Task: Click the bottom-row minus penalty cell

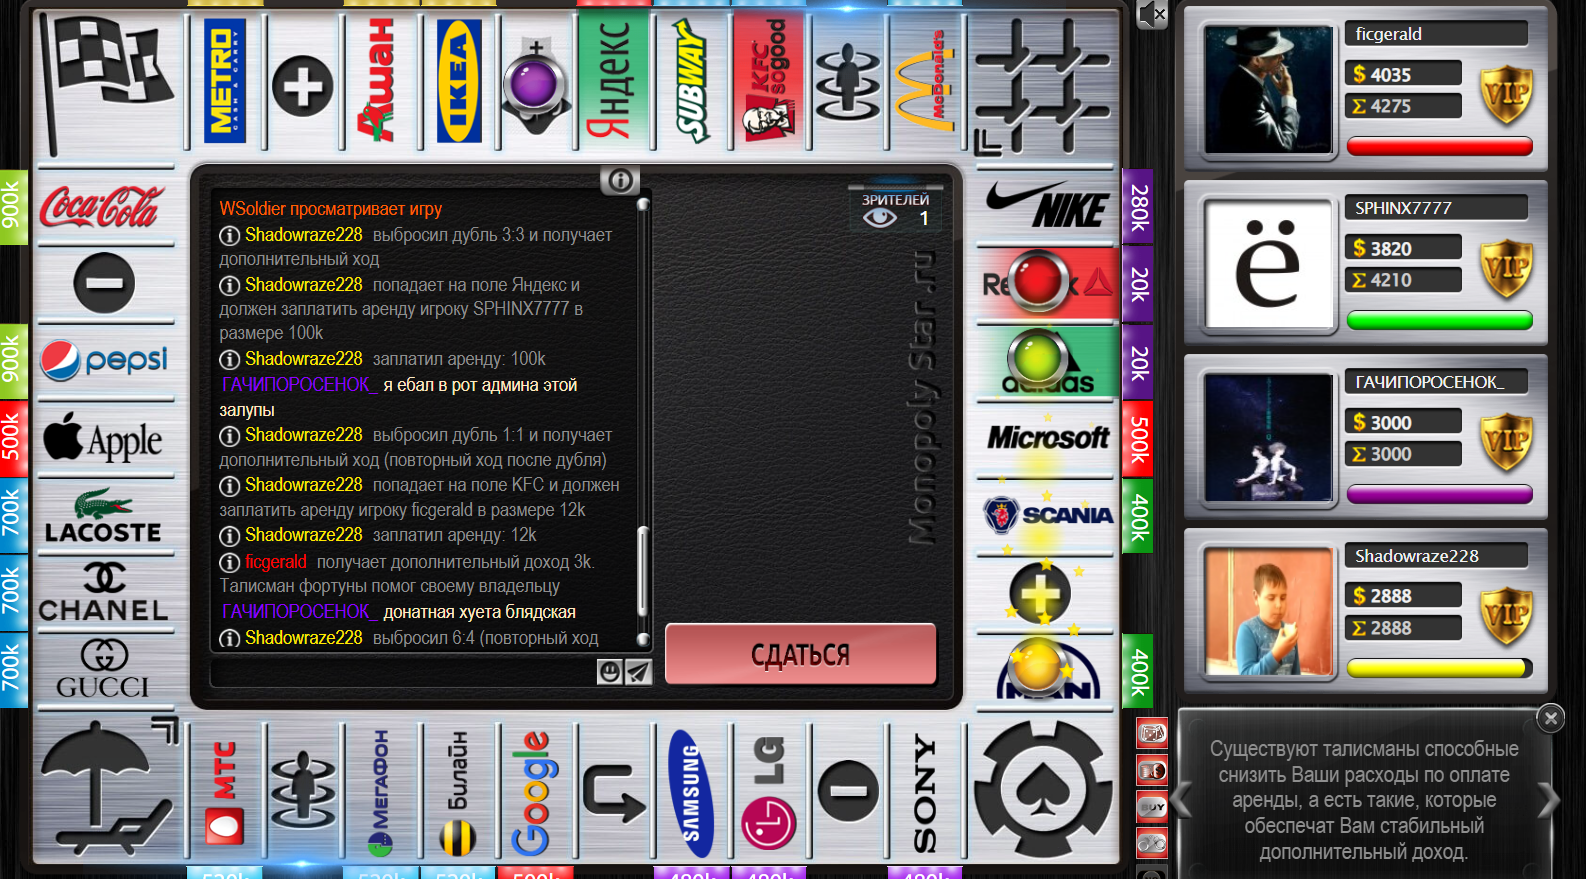Action: coord(848,792)
